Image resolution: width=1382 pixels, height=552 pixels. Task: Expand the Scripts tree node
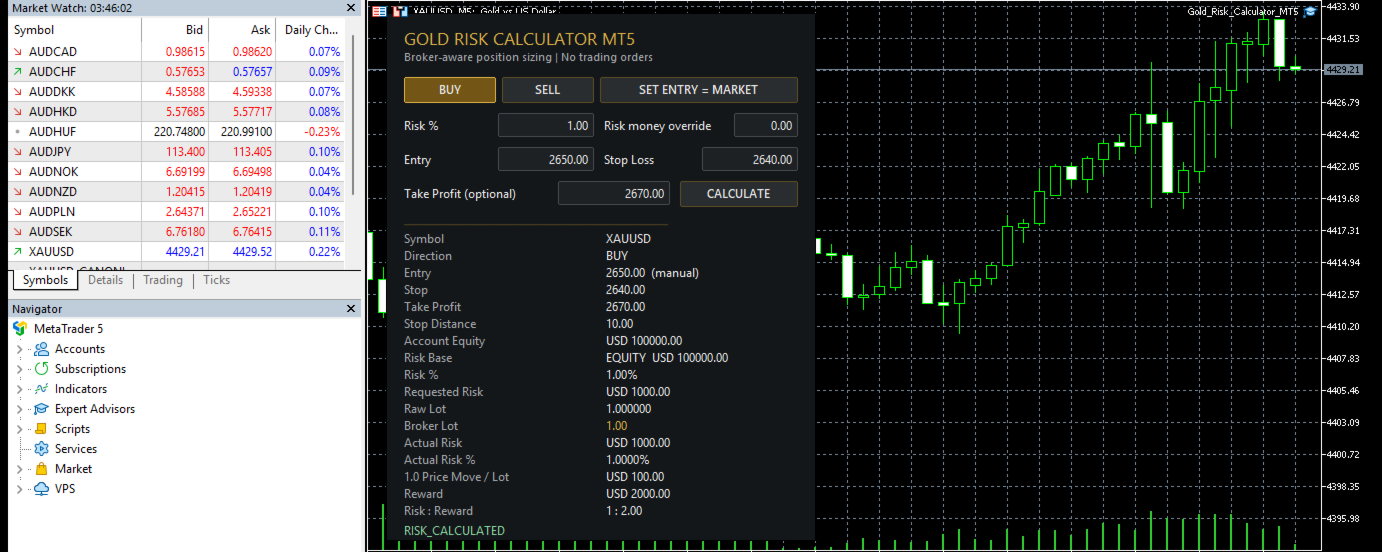19,429
